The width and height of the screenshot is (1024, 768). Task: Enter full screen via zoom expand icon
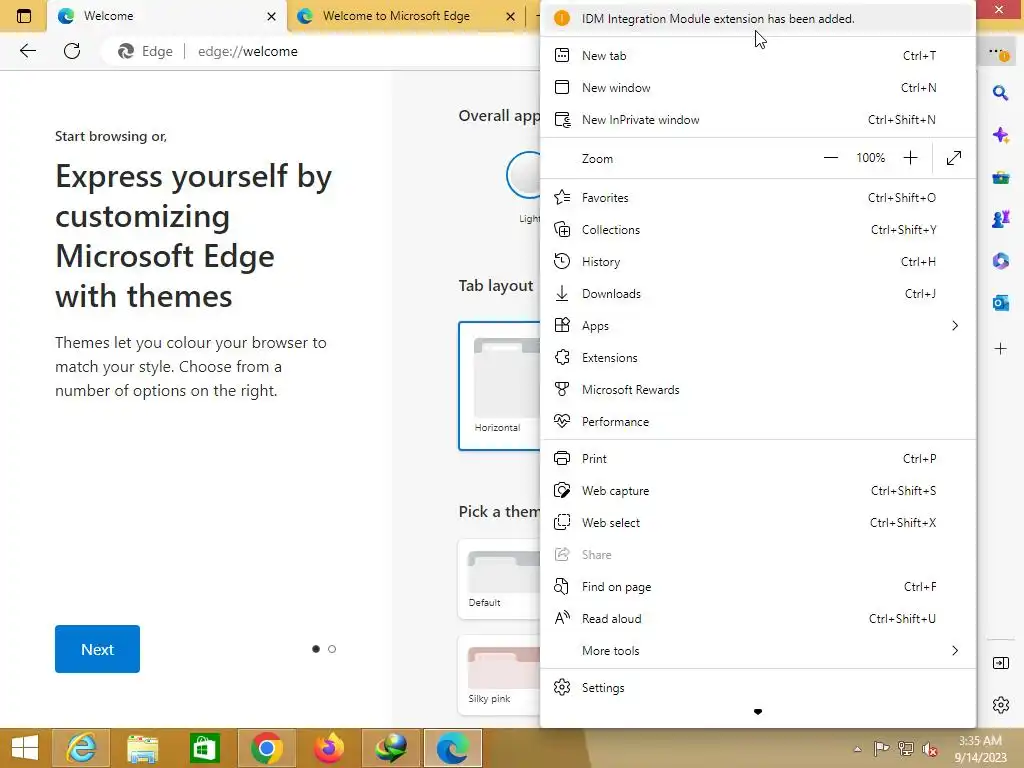tap(953, 158)
